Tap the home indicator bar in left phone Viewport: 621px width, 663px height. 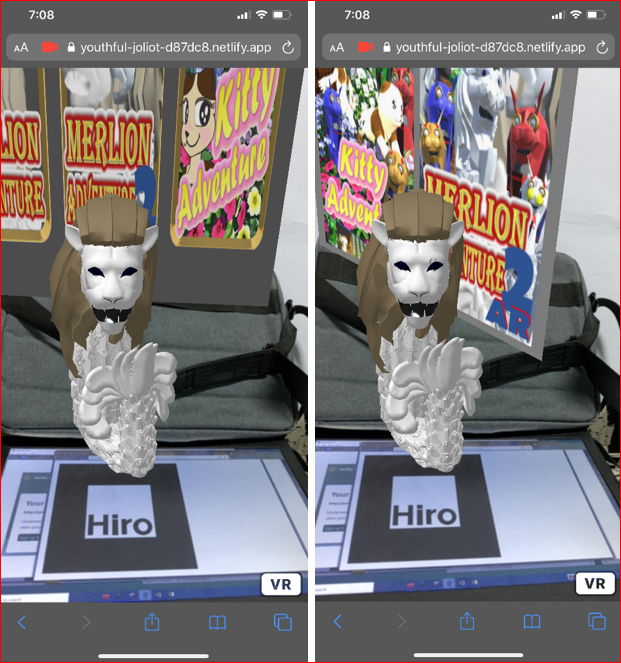pos(153,656)
